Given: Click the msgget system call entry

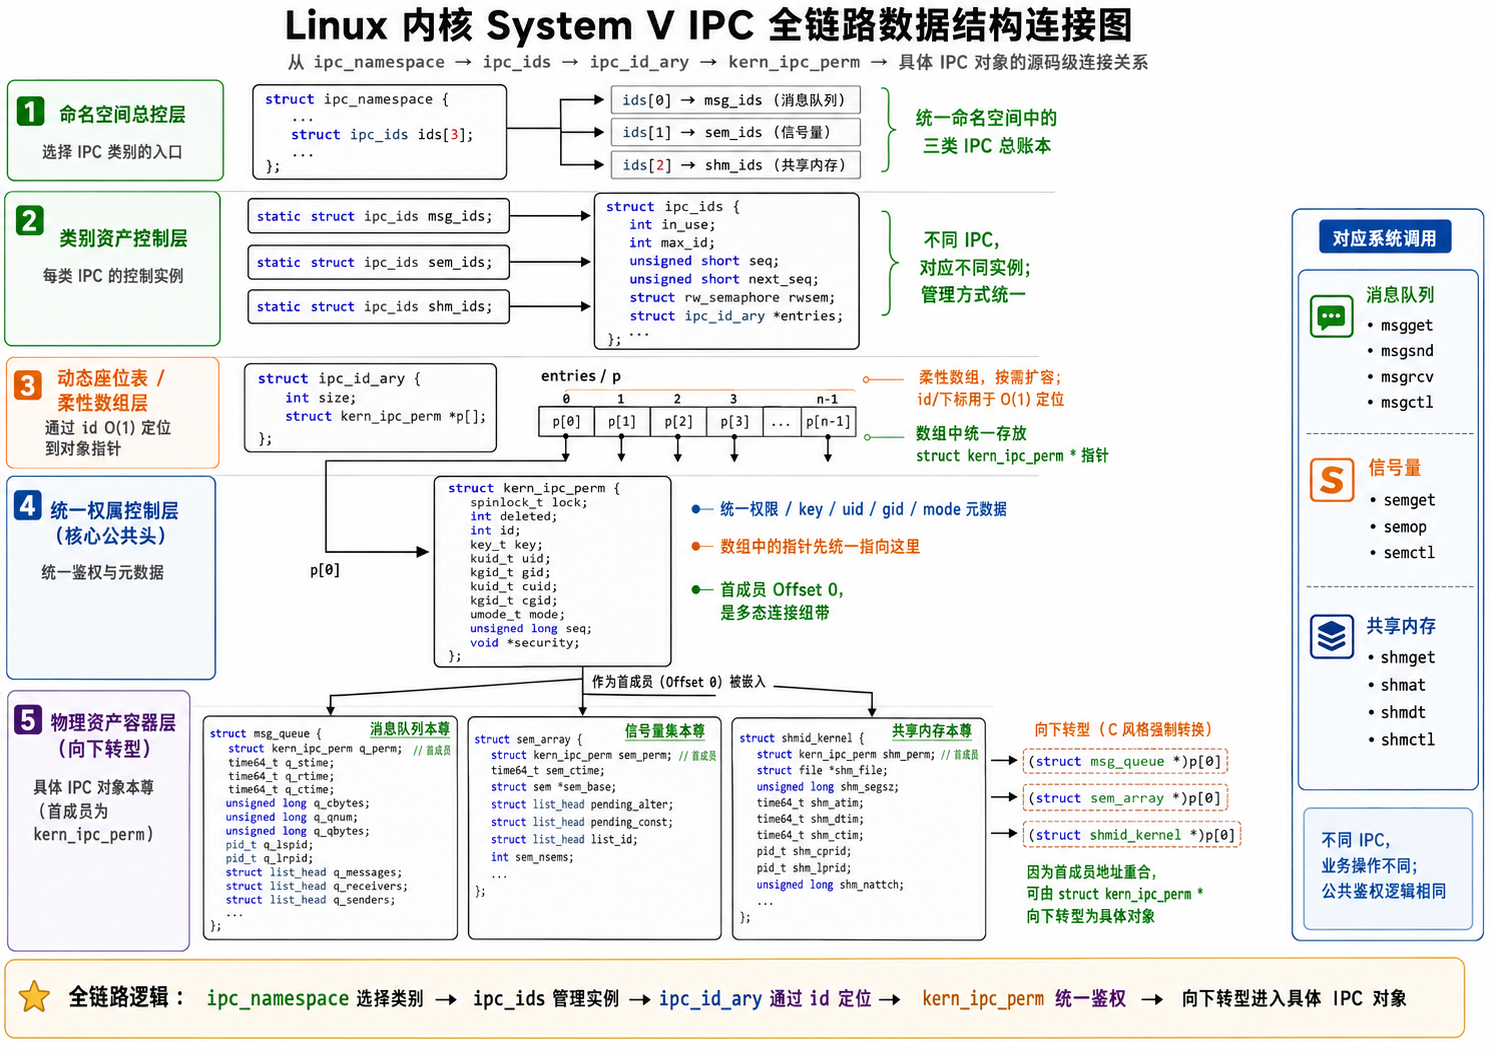Looking at the screenshot, I should (x=1406, y=325).
